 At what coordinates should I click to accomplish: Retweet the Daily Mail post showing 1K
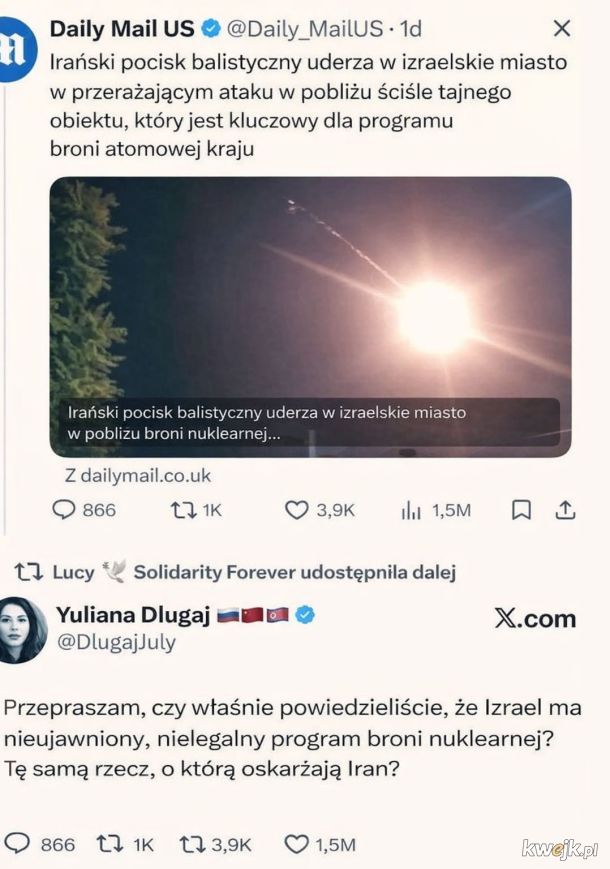point(196,510)
